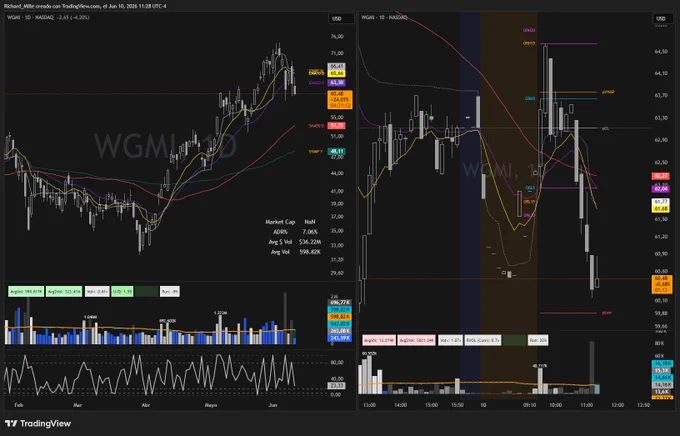Select the 542,03K volume label
Image resolution: width=680 pixels, height=436 pixels.
pyautogui.click(x=340, y=324)
